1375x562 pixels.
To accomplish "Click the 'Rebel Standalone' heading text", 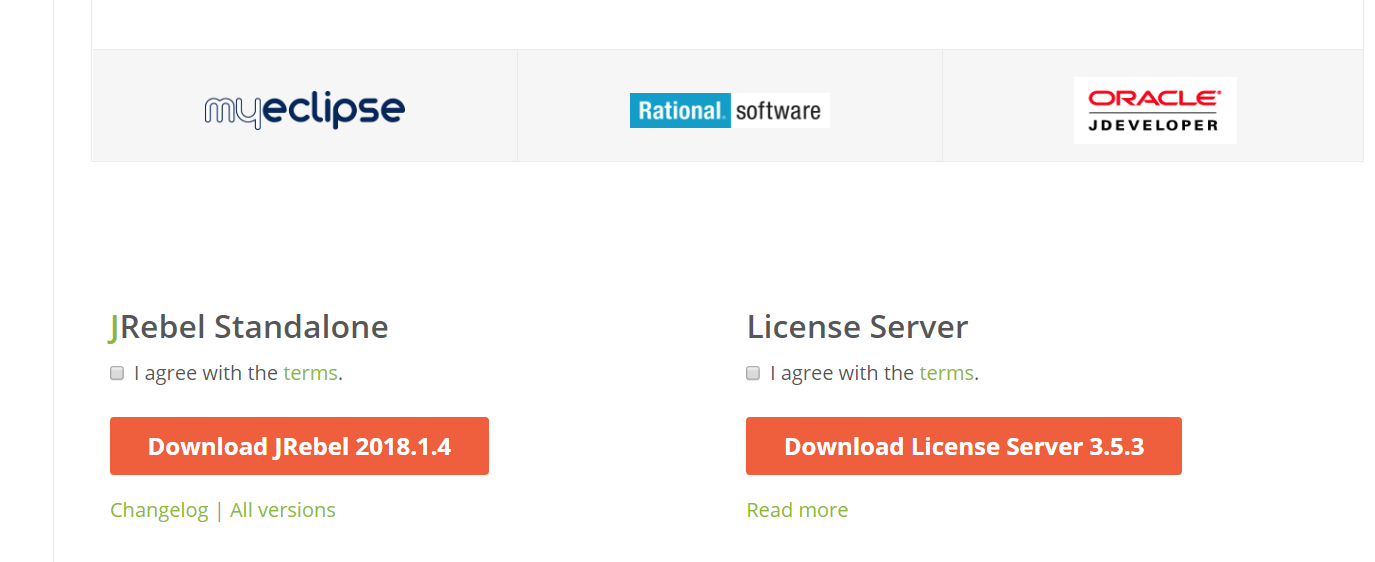I will pos(255,327).
